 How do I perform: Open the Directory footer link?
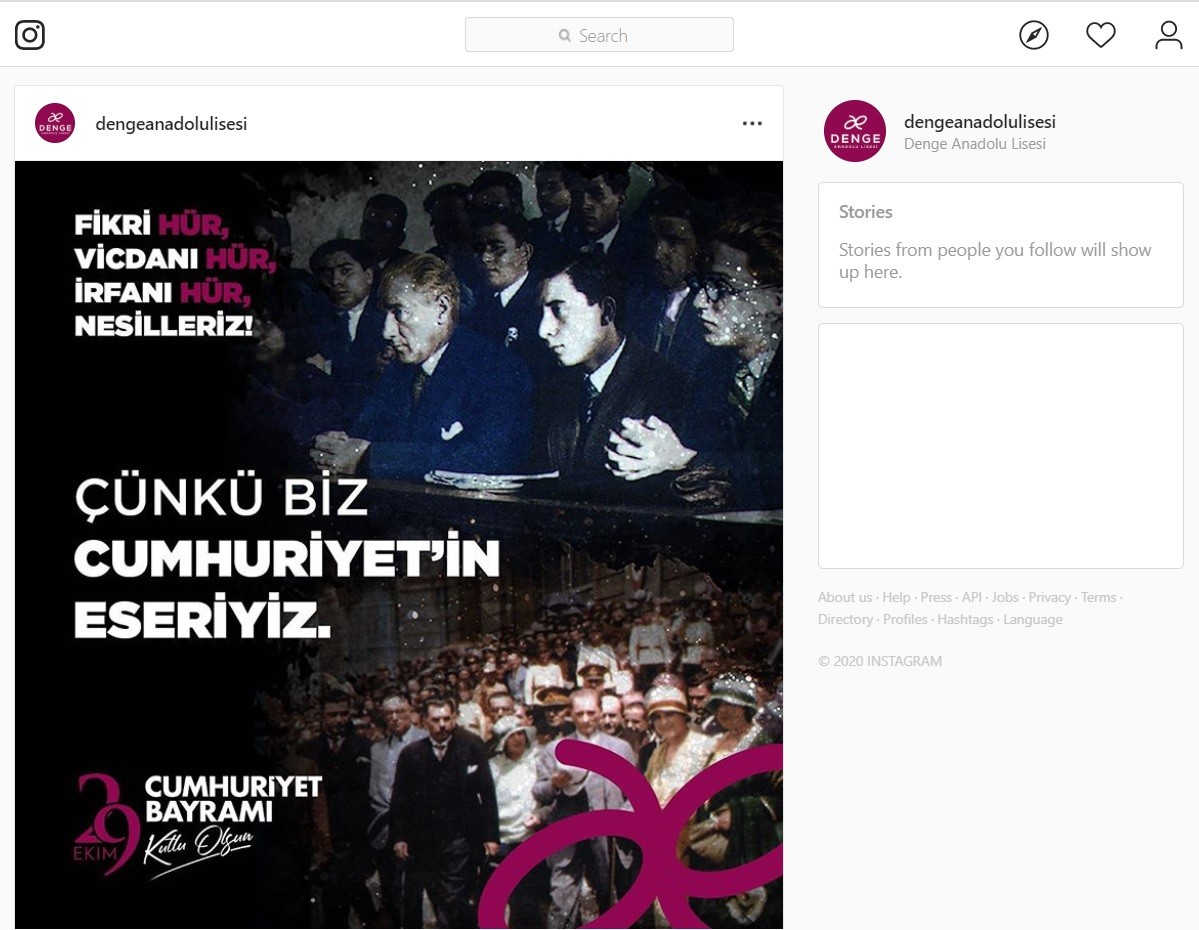[x=845, y=619]
